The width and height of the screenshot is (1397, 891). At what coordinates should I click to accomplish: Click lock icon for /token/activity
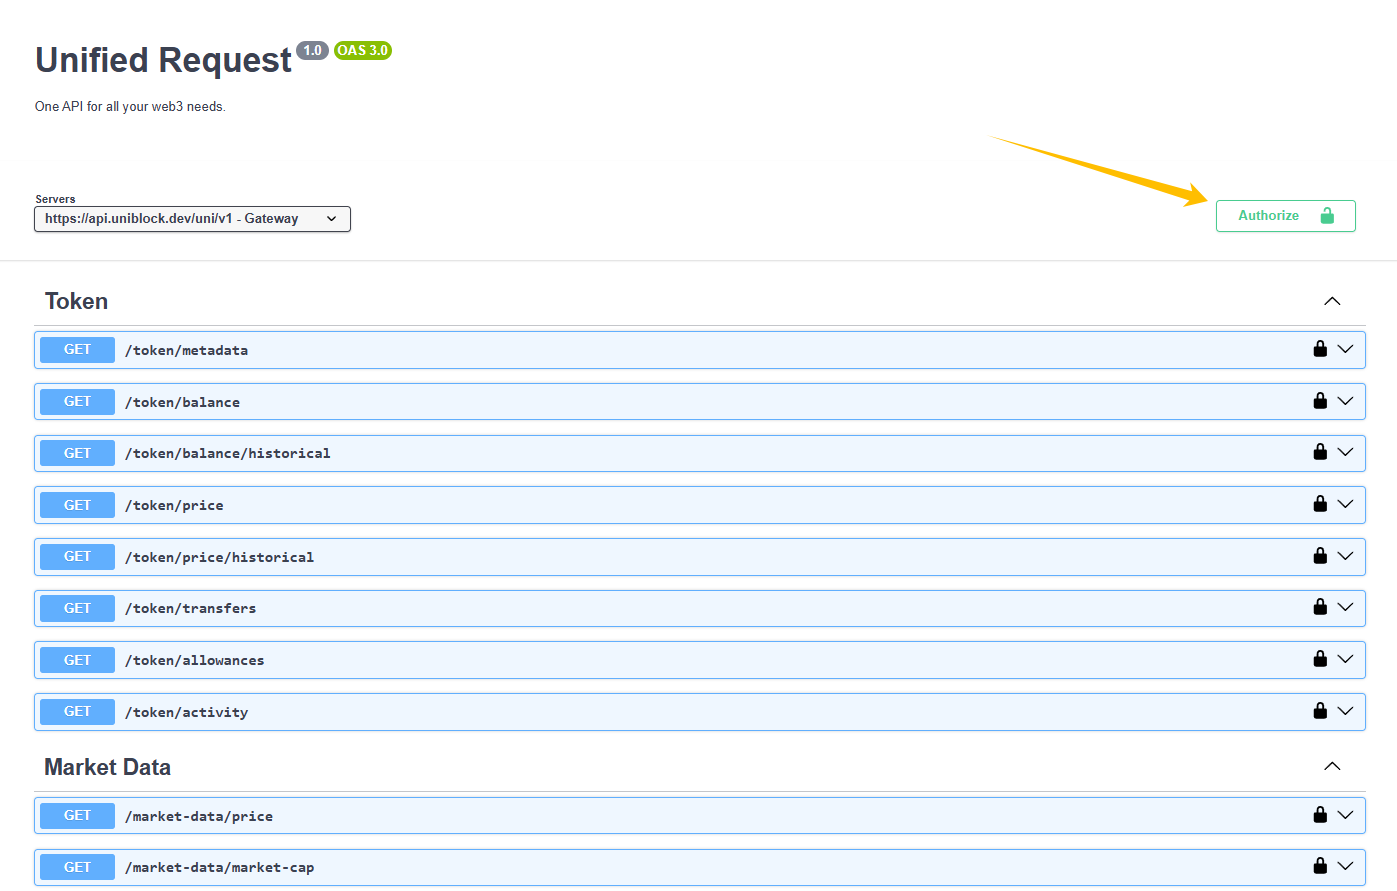pyautogui.click(x=1320, y=711)
